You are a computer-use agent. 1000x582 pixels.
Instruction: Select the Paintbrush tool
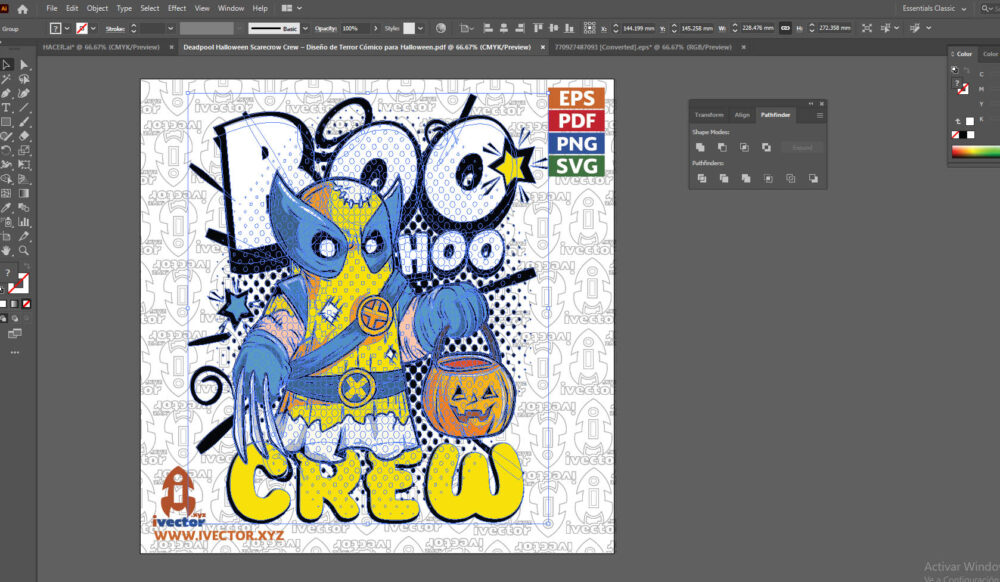tap(24, 122)
